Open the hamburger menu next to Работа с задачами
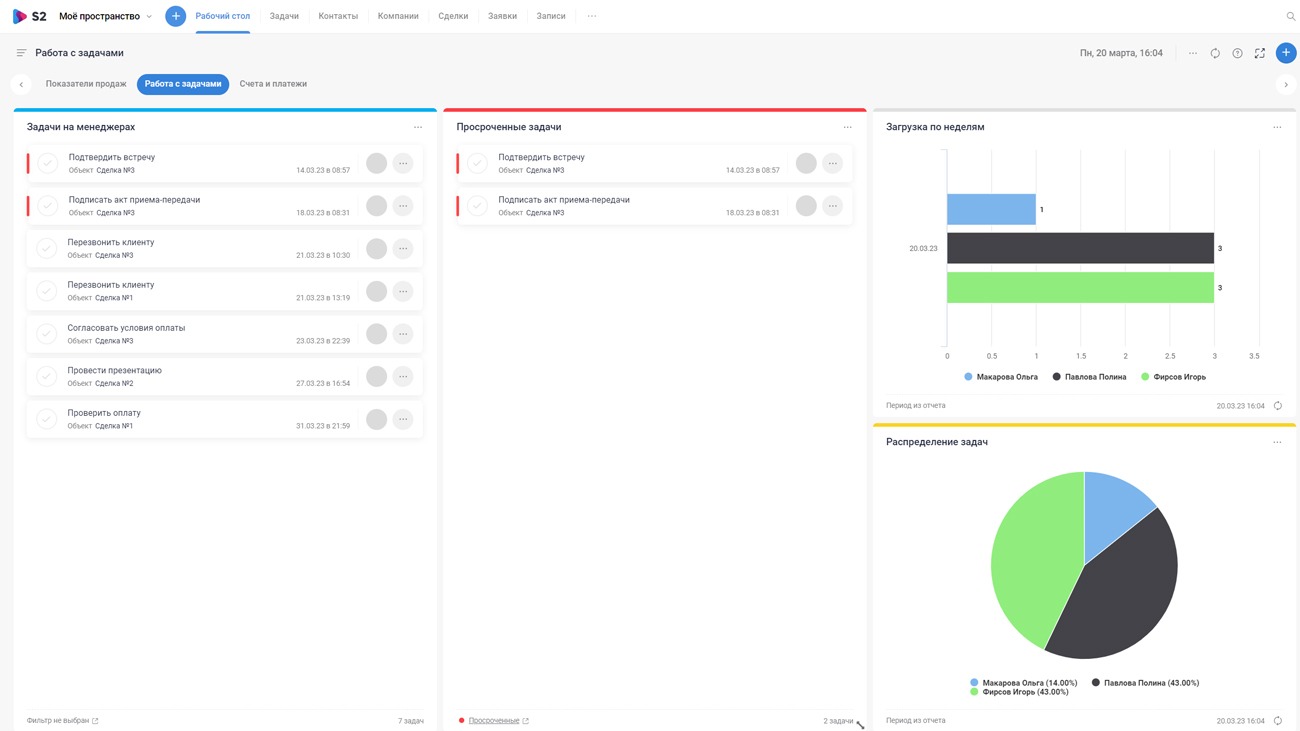This screenshot has height=731, width=1300. [x=21, y=53]
